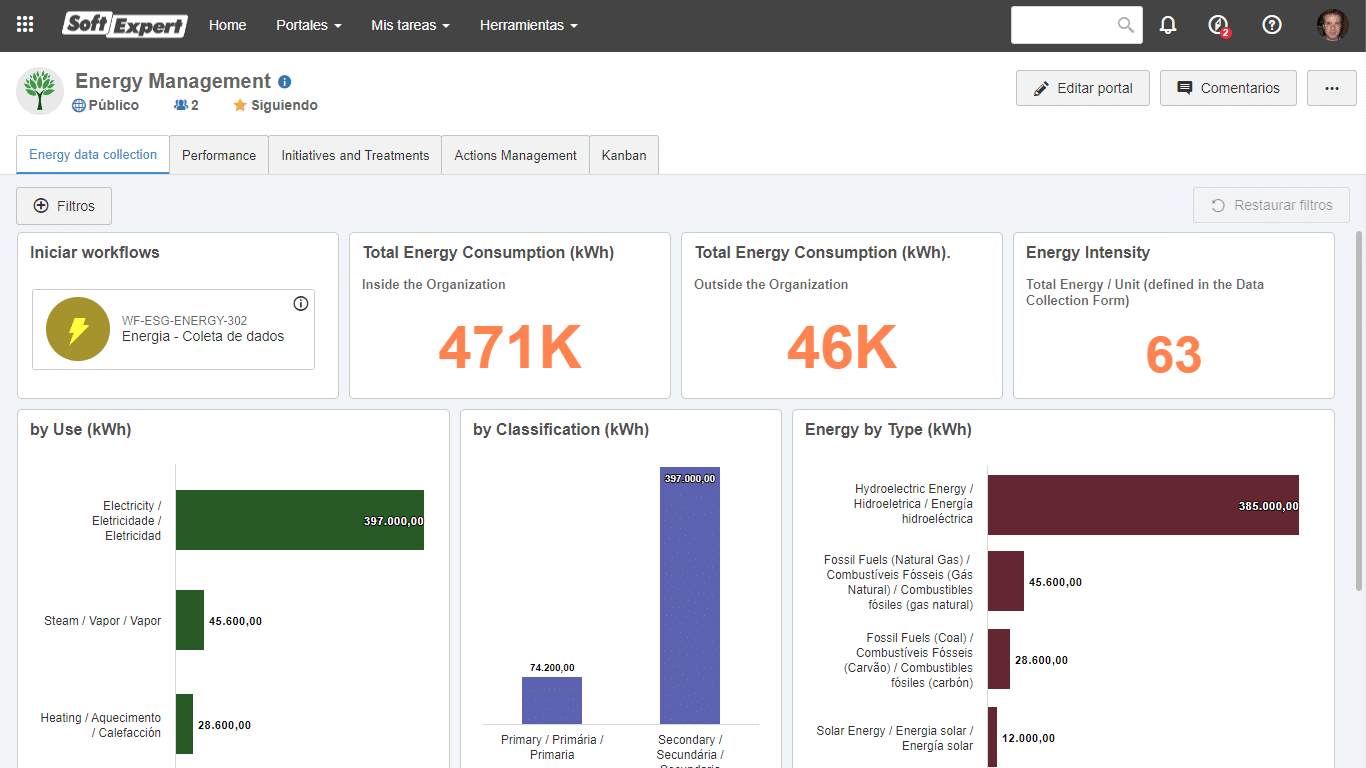Open the help question mark icon
The height and width of the screenshot is (768, 1366).
[1272, 25]
